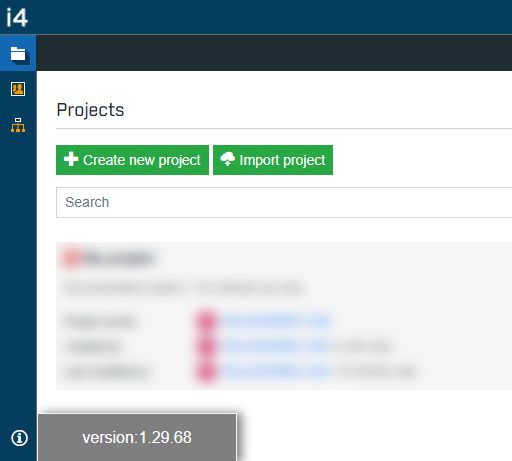Open the organization hierarchy icon in sidebar

coord(18,125)
